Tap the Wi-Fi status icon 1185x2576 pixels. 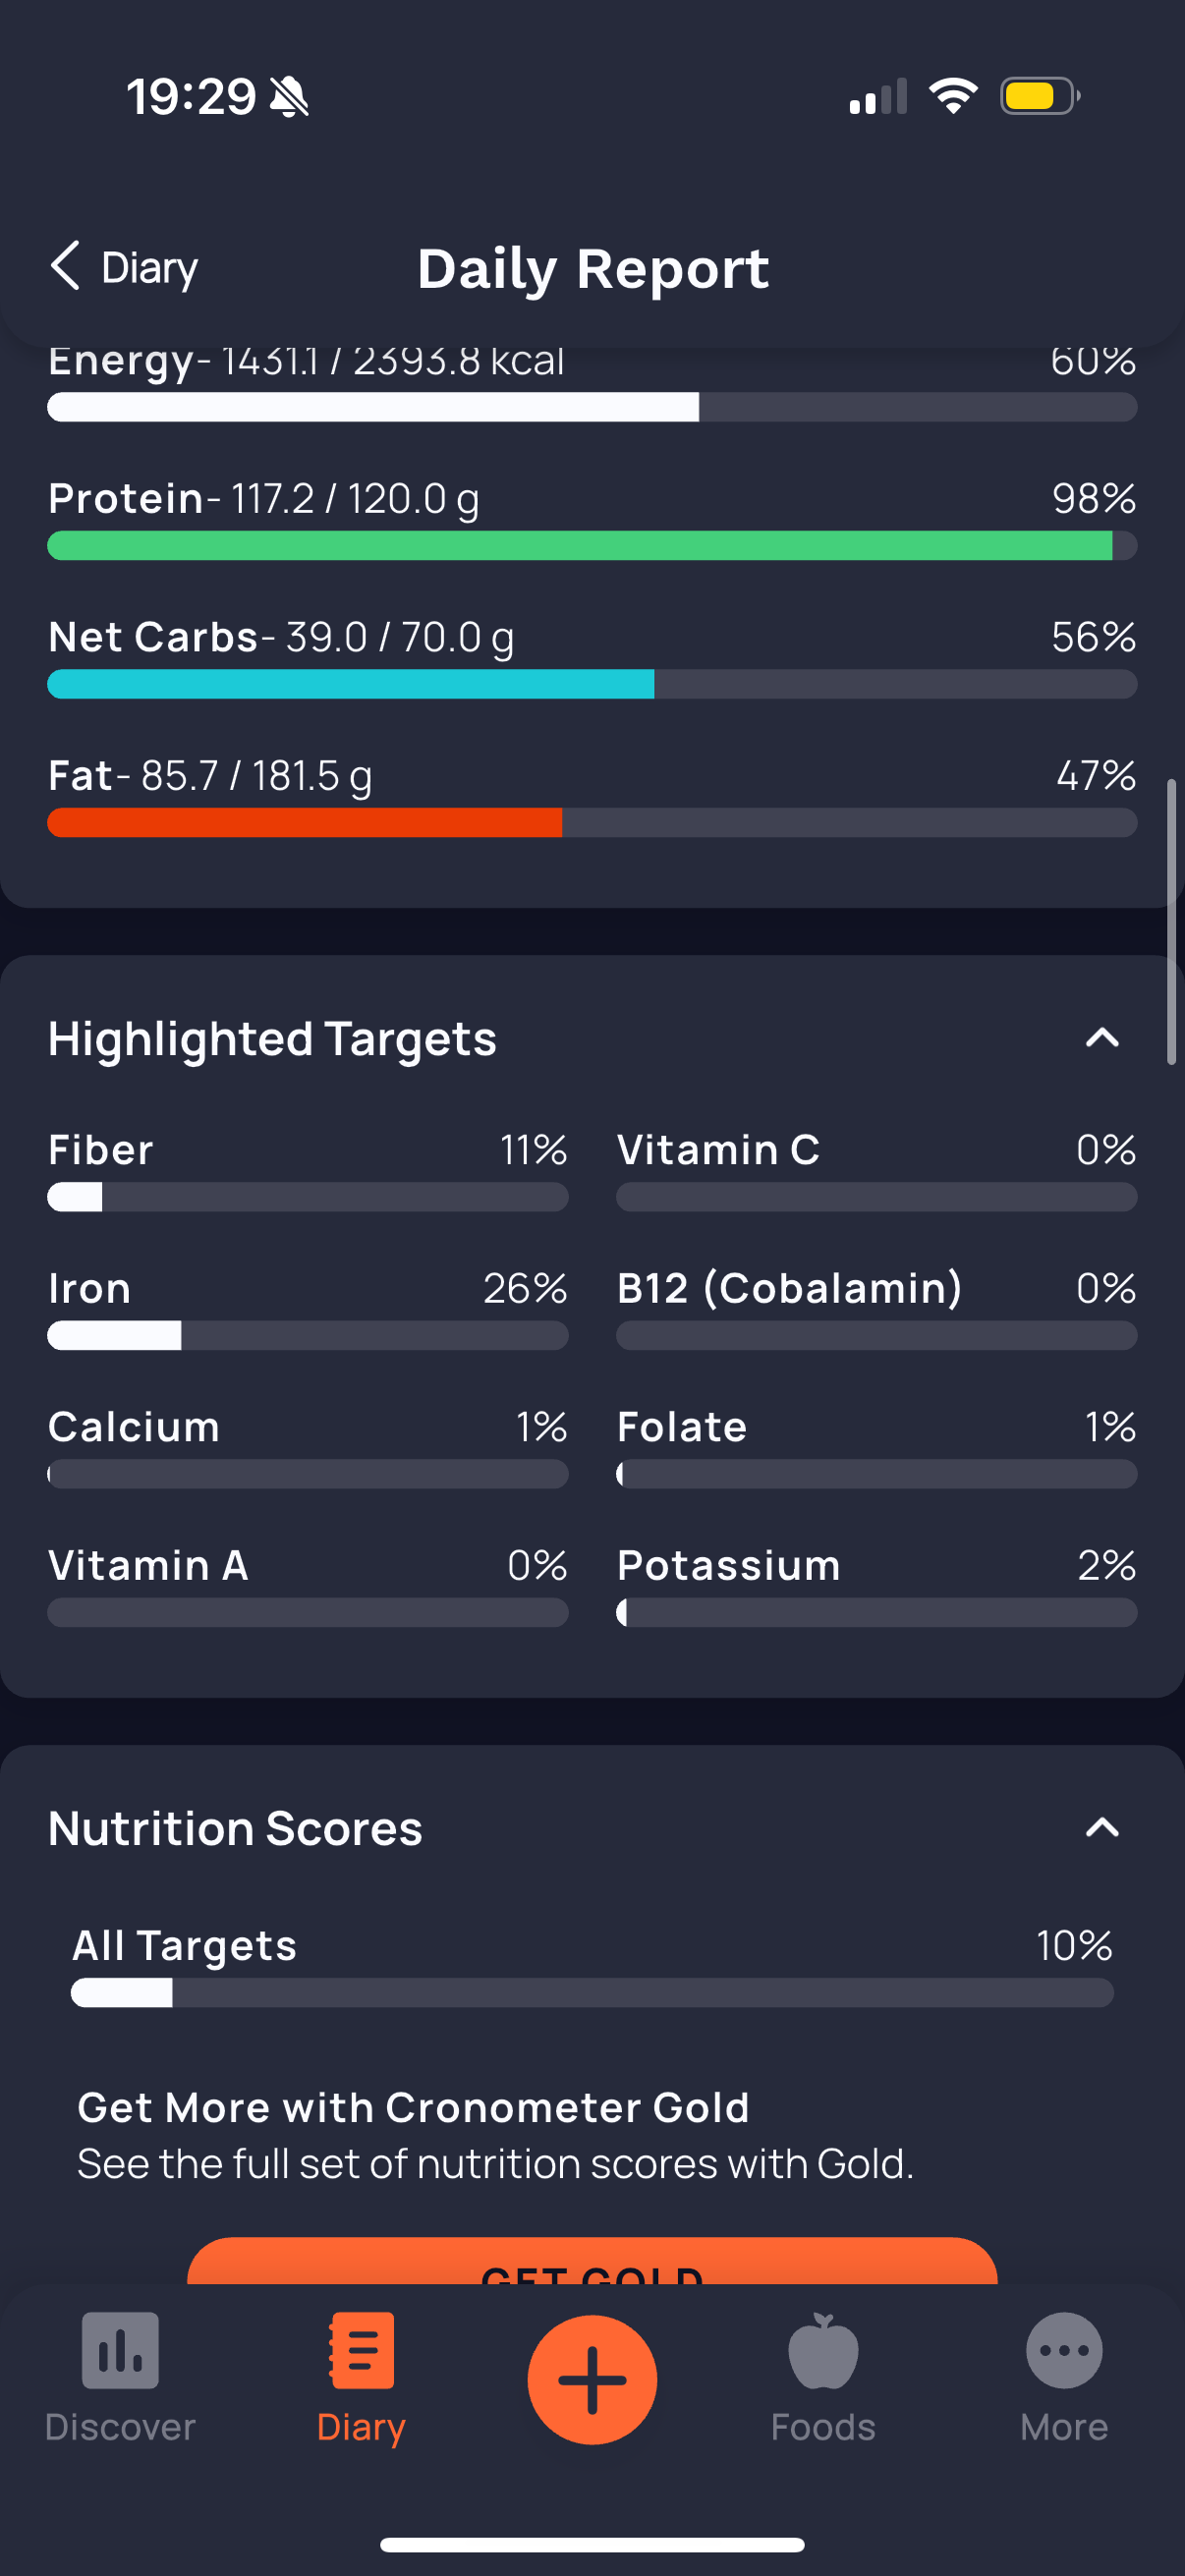coord(953,96)
